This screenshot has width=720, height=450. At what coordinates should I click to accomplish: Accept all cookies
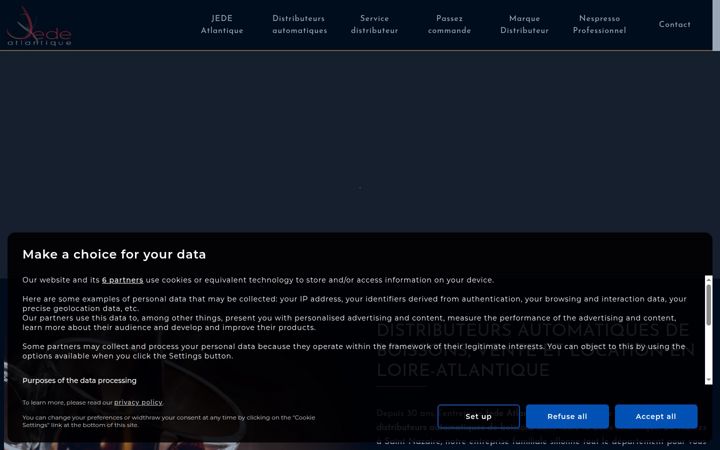(x=656, y=416)
